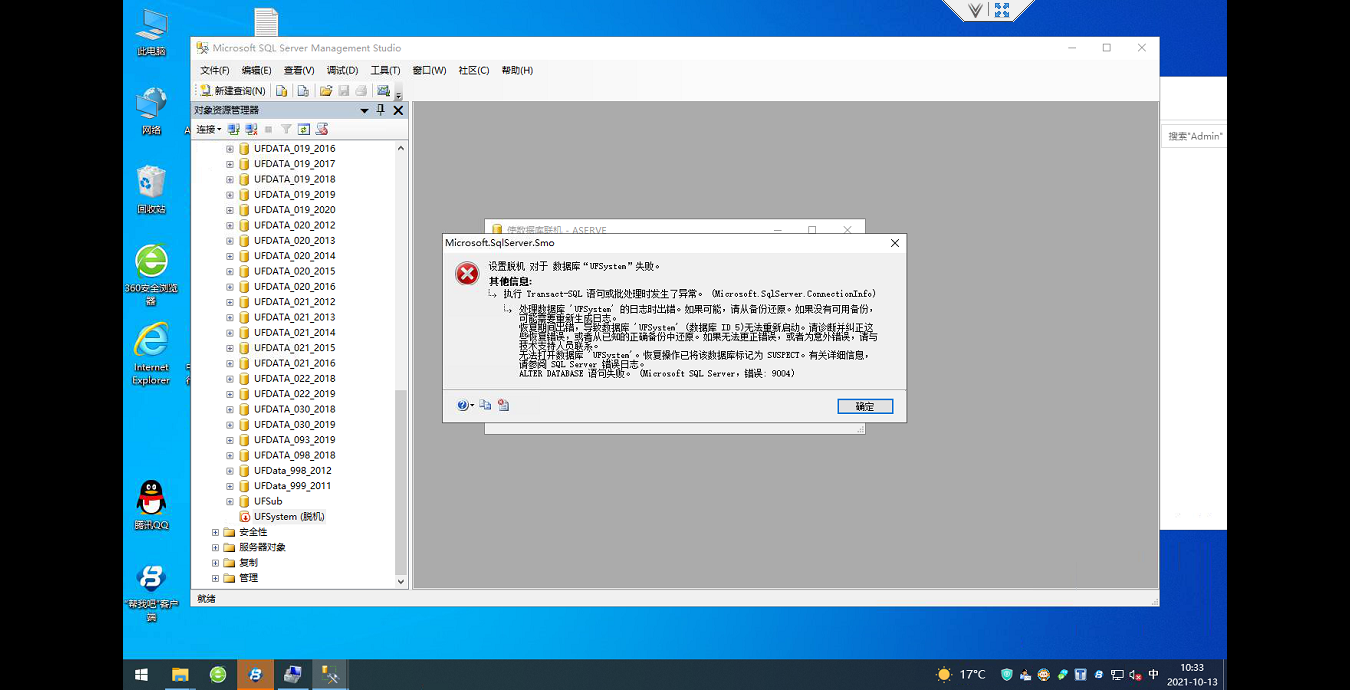
Task: Click the stop square icon in Object Explorer
Action: (x=268, y=129)
